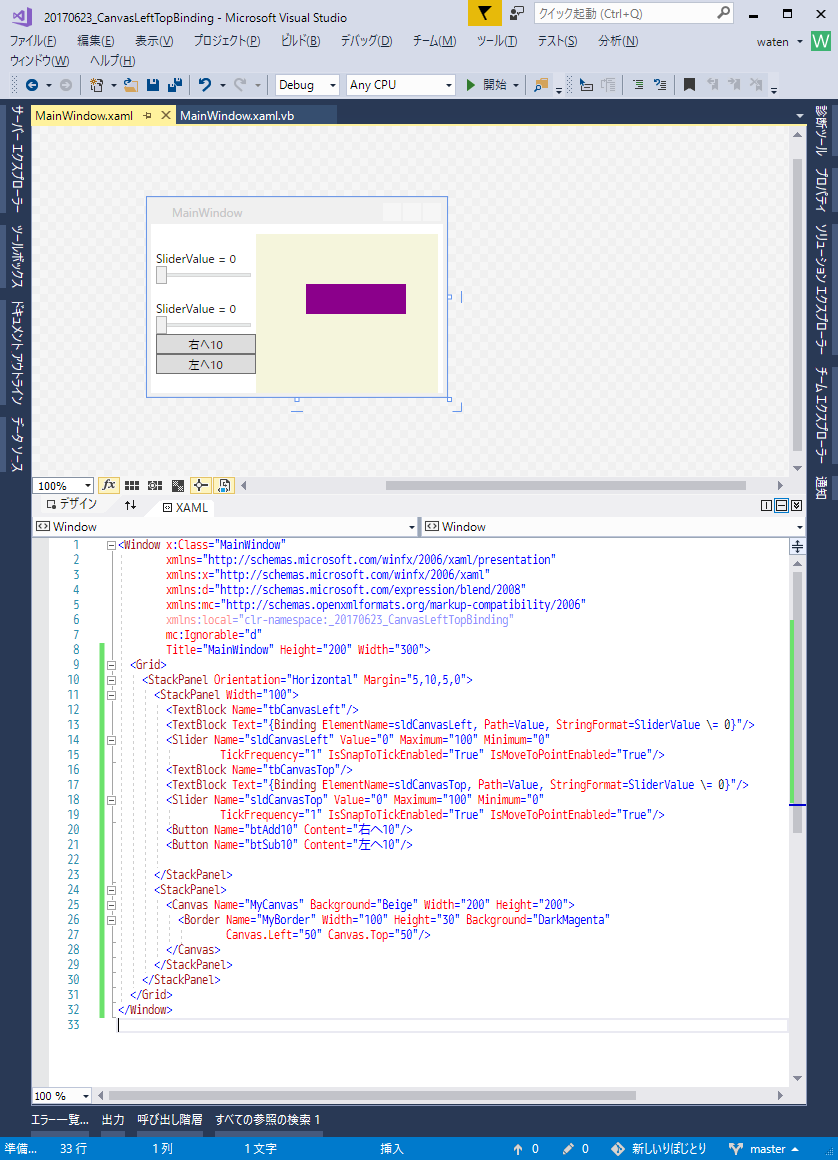The image size is (838, 1160).
Task: Open the left Window element dropdown
Action: click(x=412, y=527)
